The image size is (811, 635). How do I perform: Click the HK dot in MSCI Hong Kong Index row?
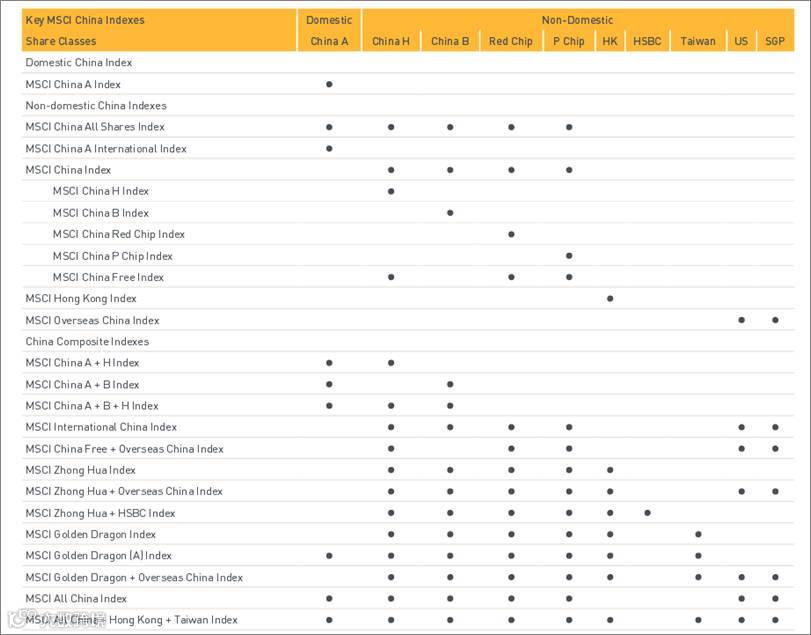[x=610, y=298]
